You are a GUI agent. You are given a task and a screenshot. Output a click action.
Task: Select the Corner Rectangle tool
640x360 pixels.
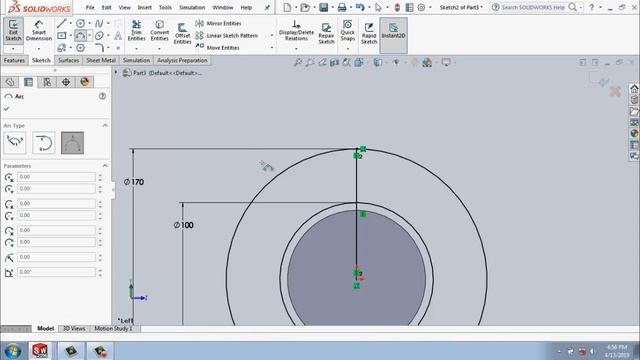(62, 36)
